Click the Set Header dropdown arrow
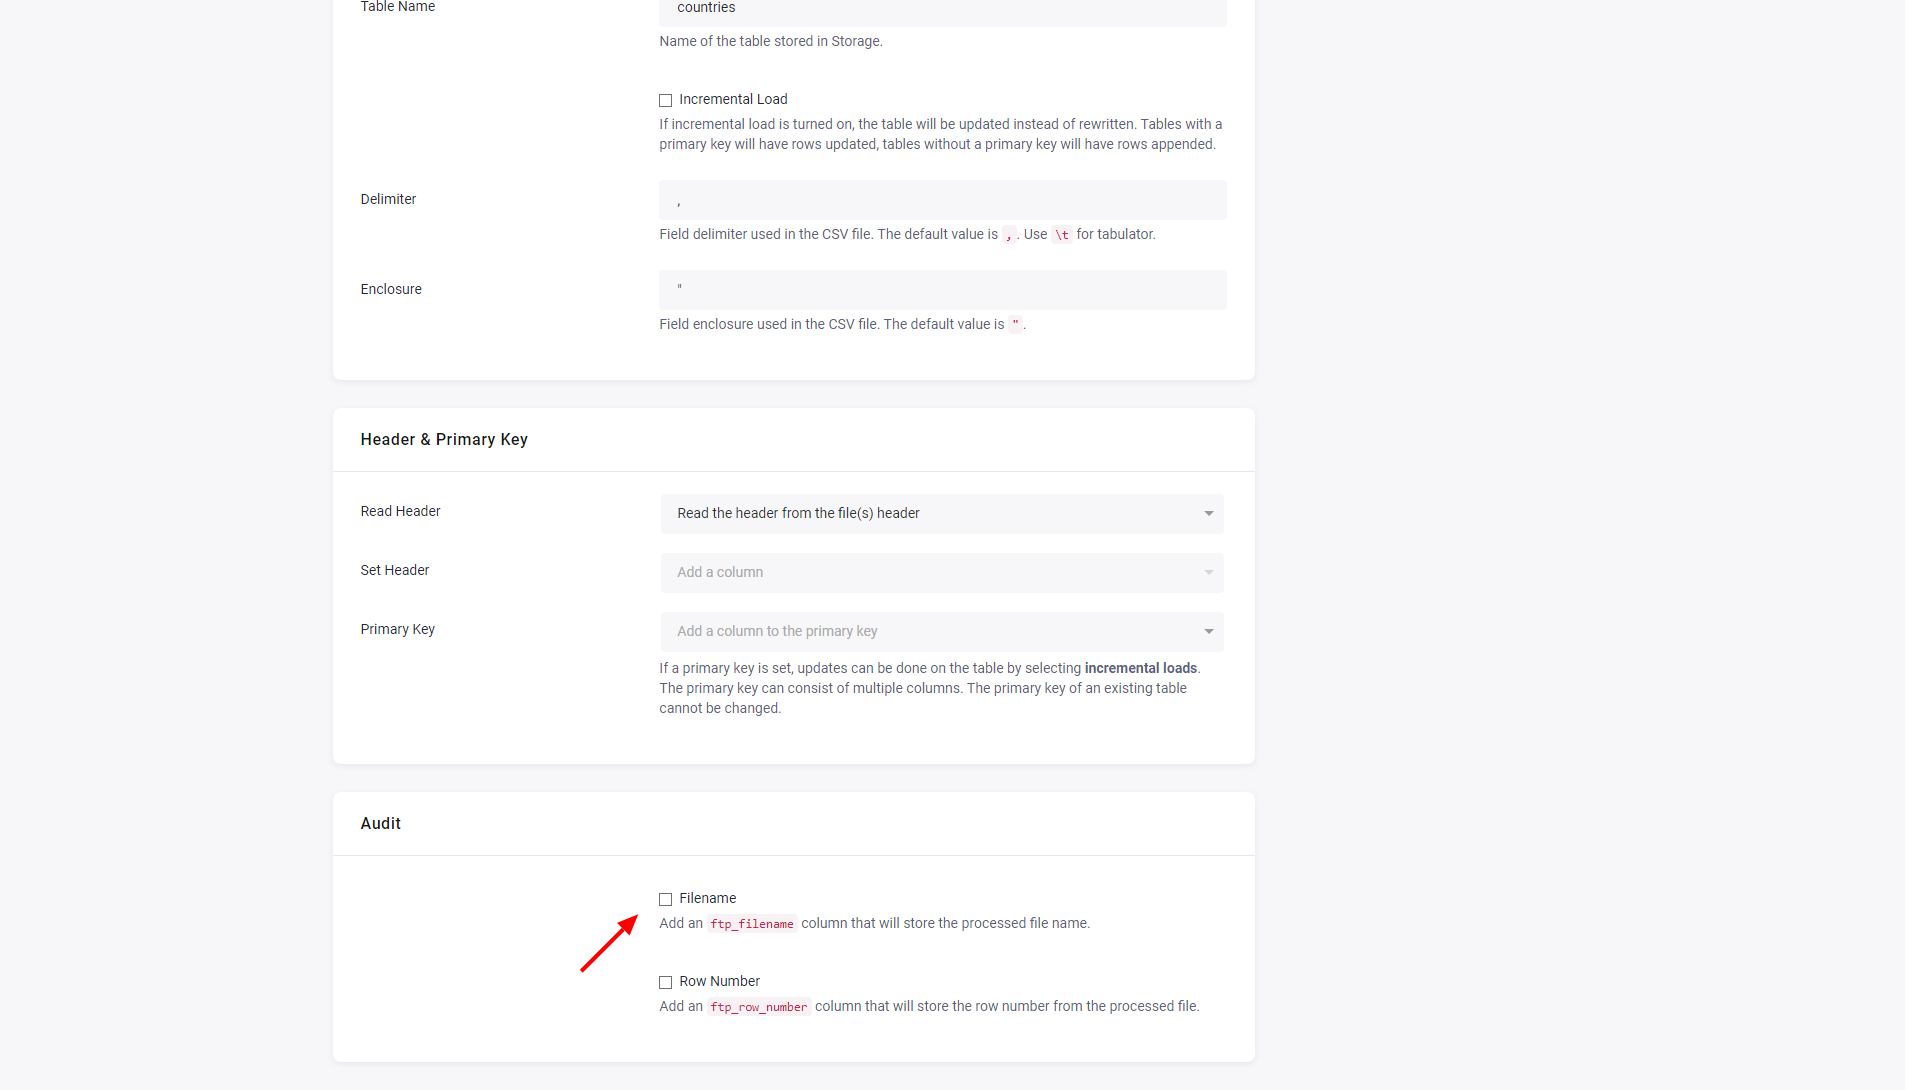The height and width of the screenshot is (1090, 1920). point(1209,573)
